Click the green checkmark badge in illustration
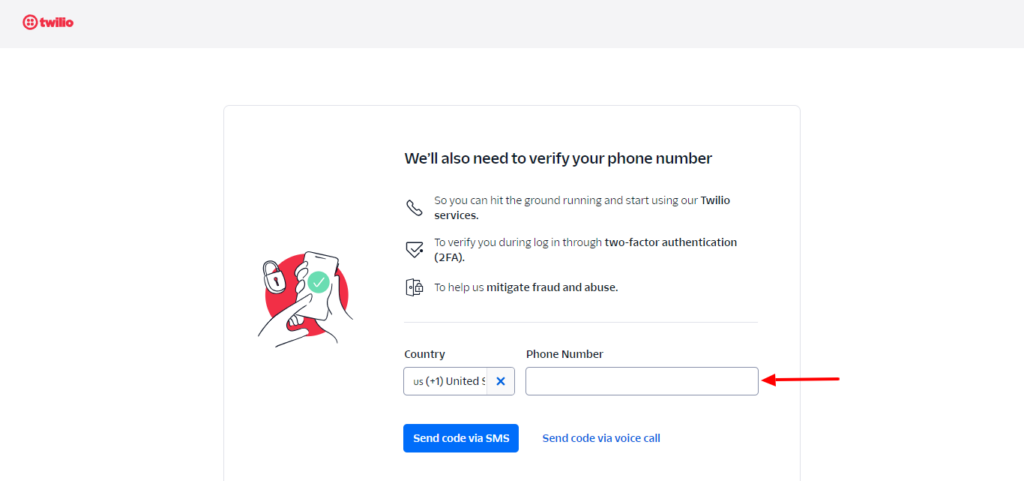The image size is (1024, 481). coord(319,282)
